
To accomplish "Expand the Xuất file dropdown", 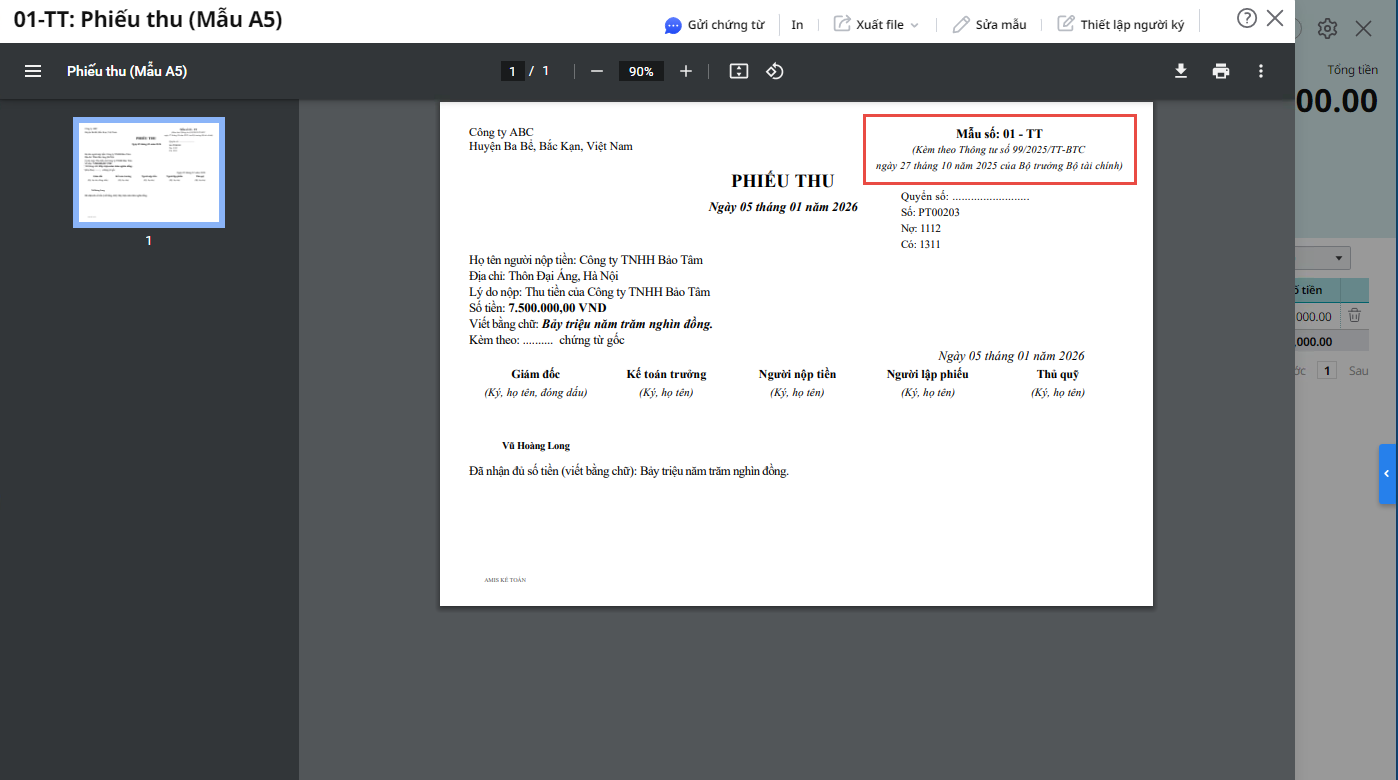I will [x=877, y=24].
